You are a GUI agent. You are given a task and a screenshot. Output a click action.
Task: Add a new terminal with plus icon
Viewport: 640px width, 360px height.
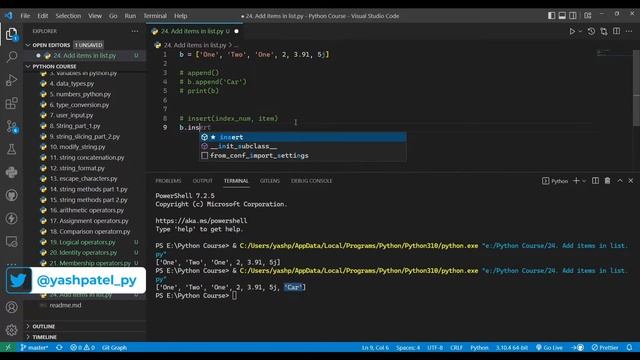(576, 181)
